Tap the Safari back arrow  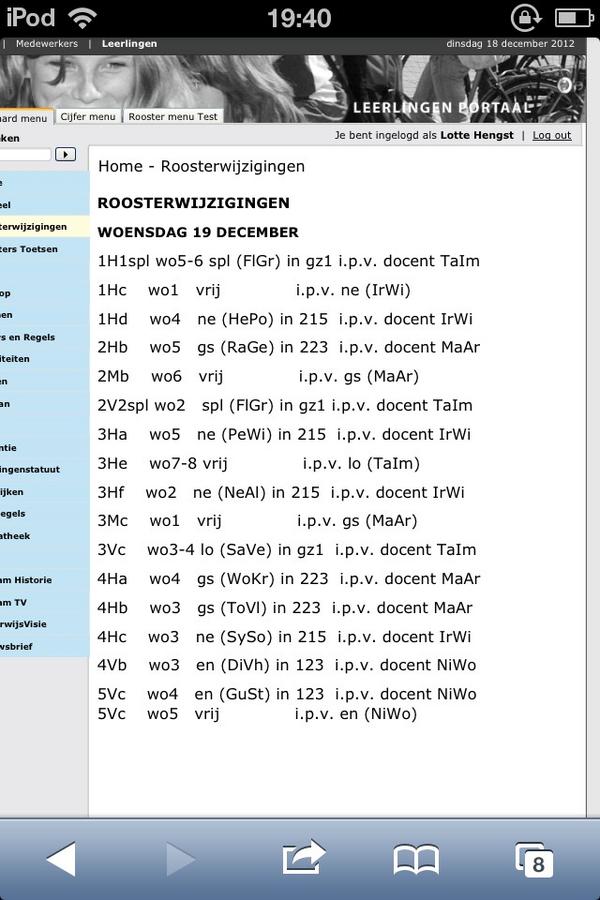[61, 859]
